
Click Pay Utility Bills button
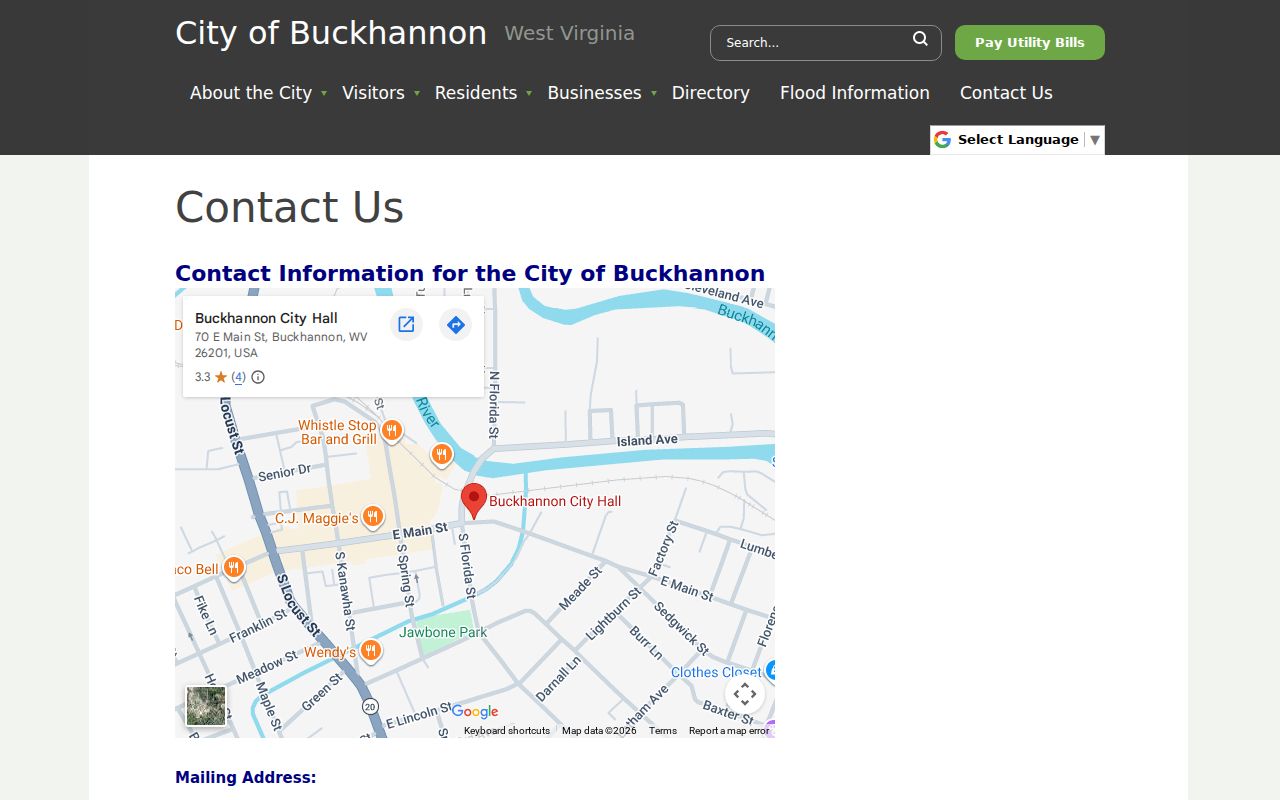pos(1030,42)
